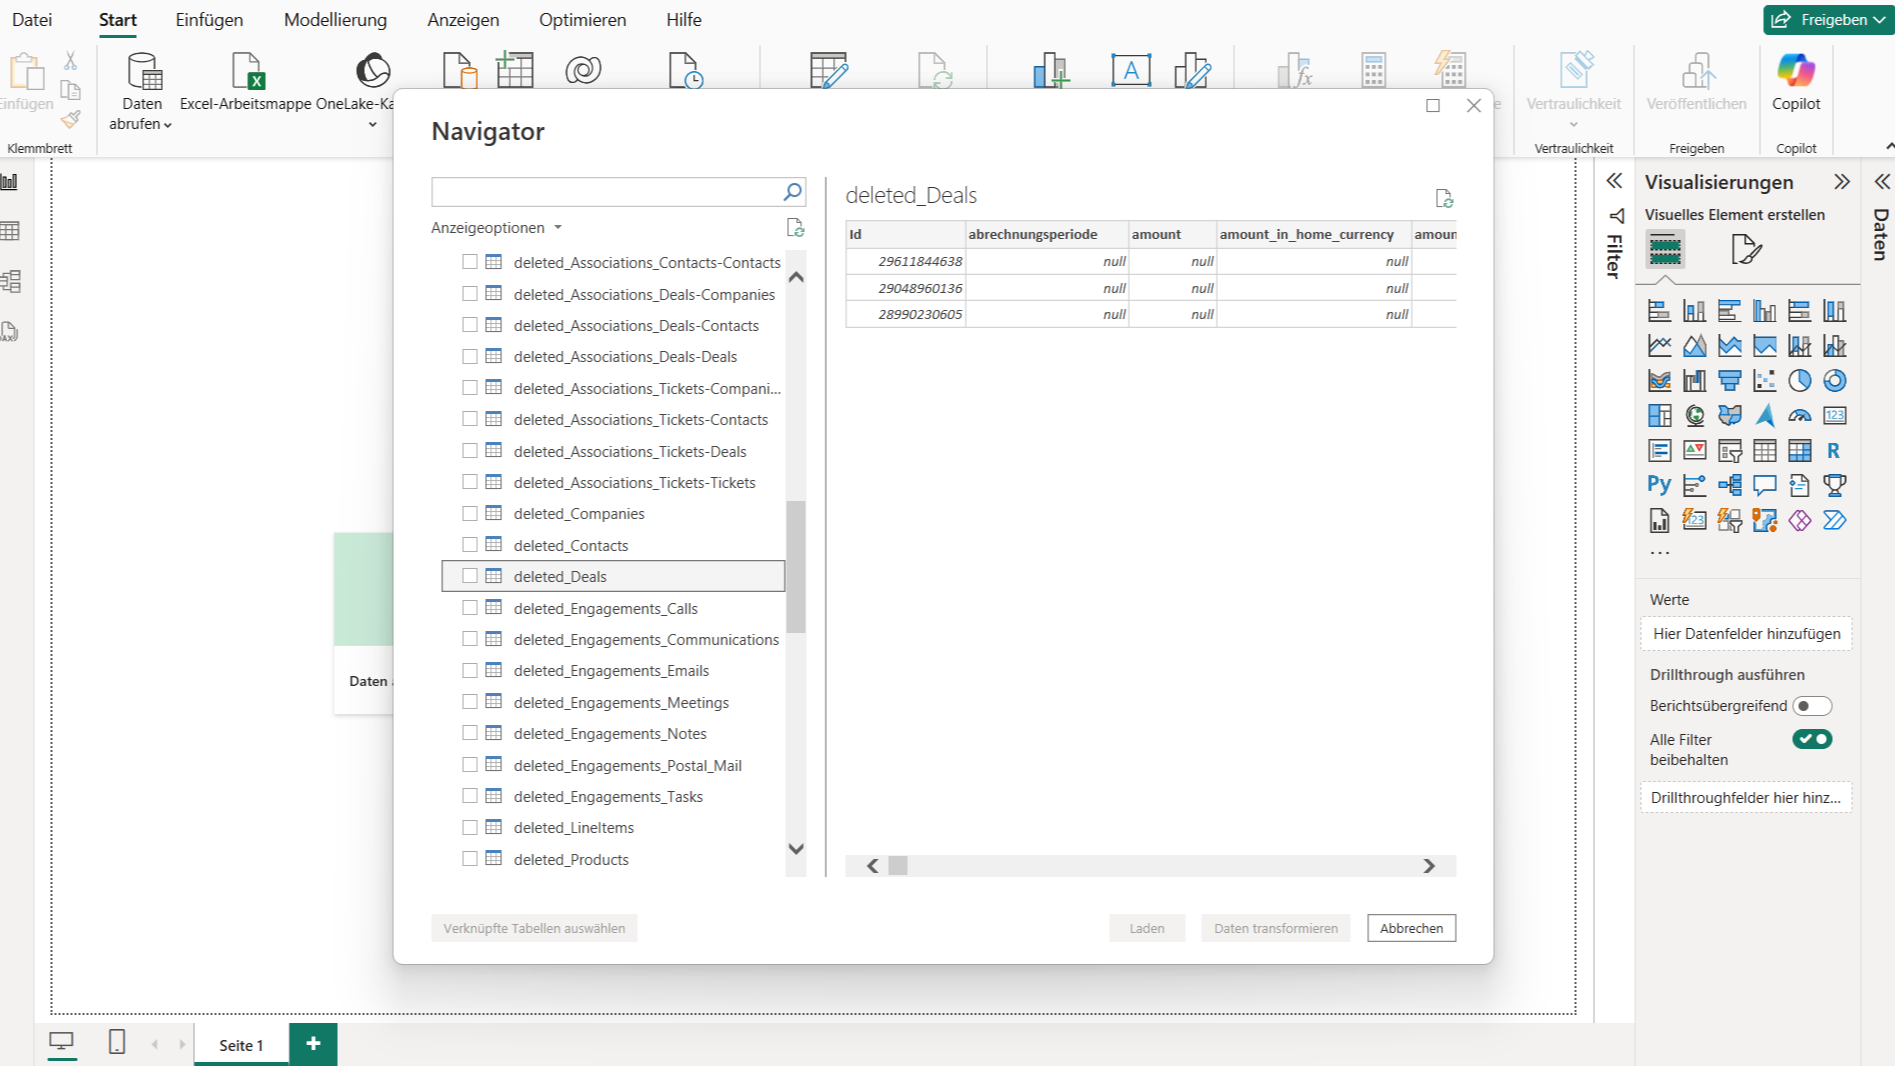Viewport: 1895px width, 1066px height.
Task: Open the Modellierung ribbon tab
Action: (x=335, y=19)
